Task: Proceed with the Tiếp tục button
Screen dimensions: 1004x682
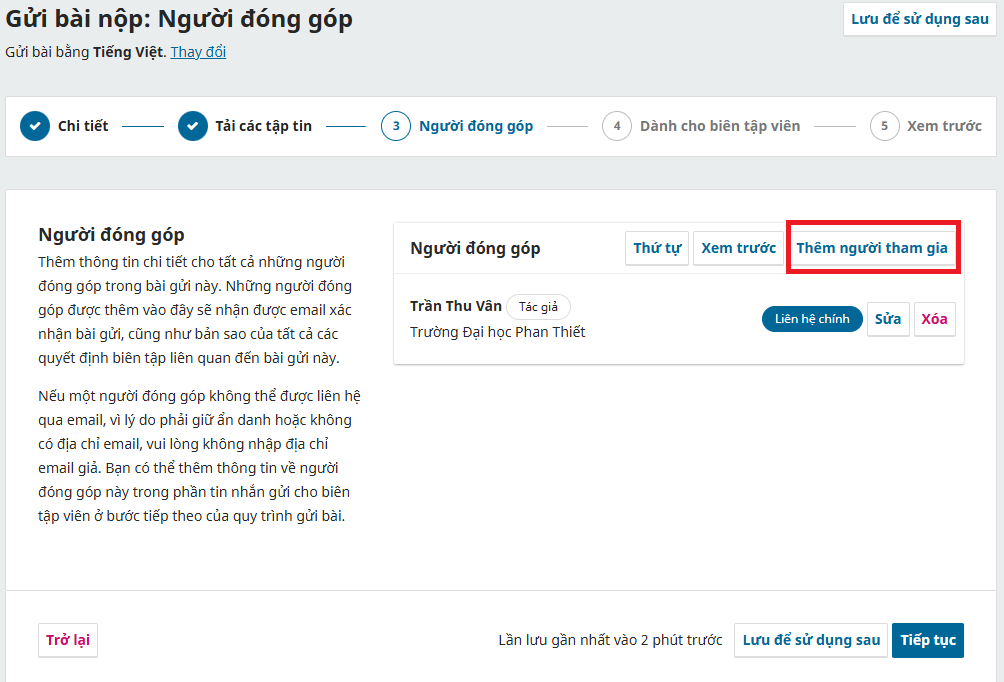Action: pos(927,640)
